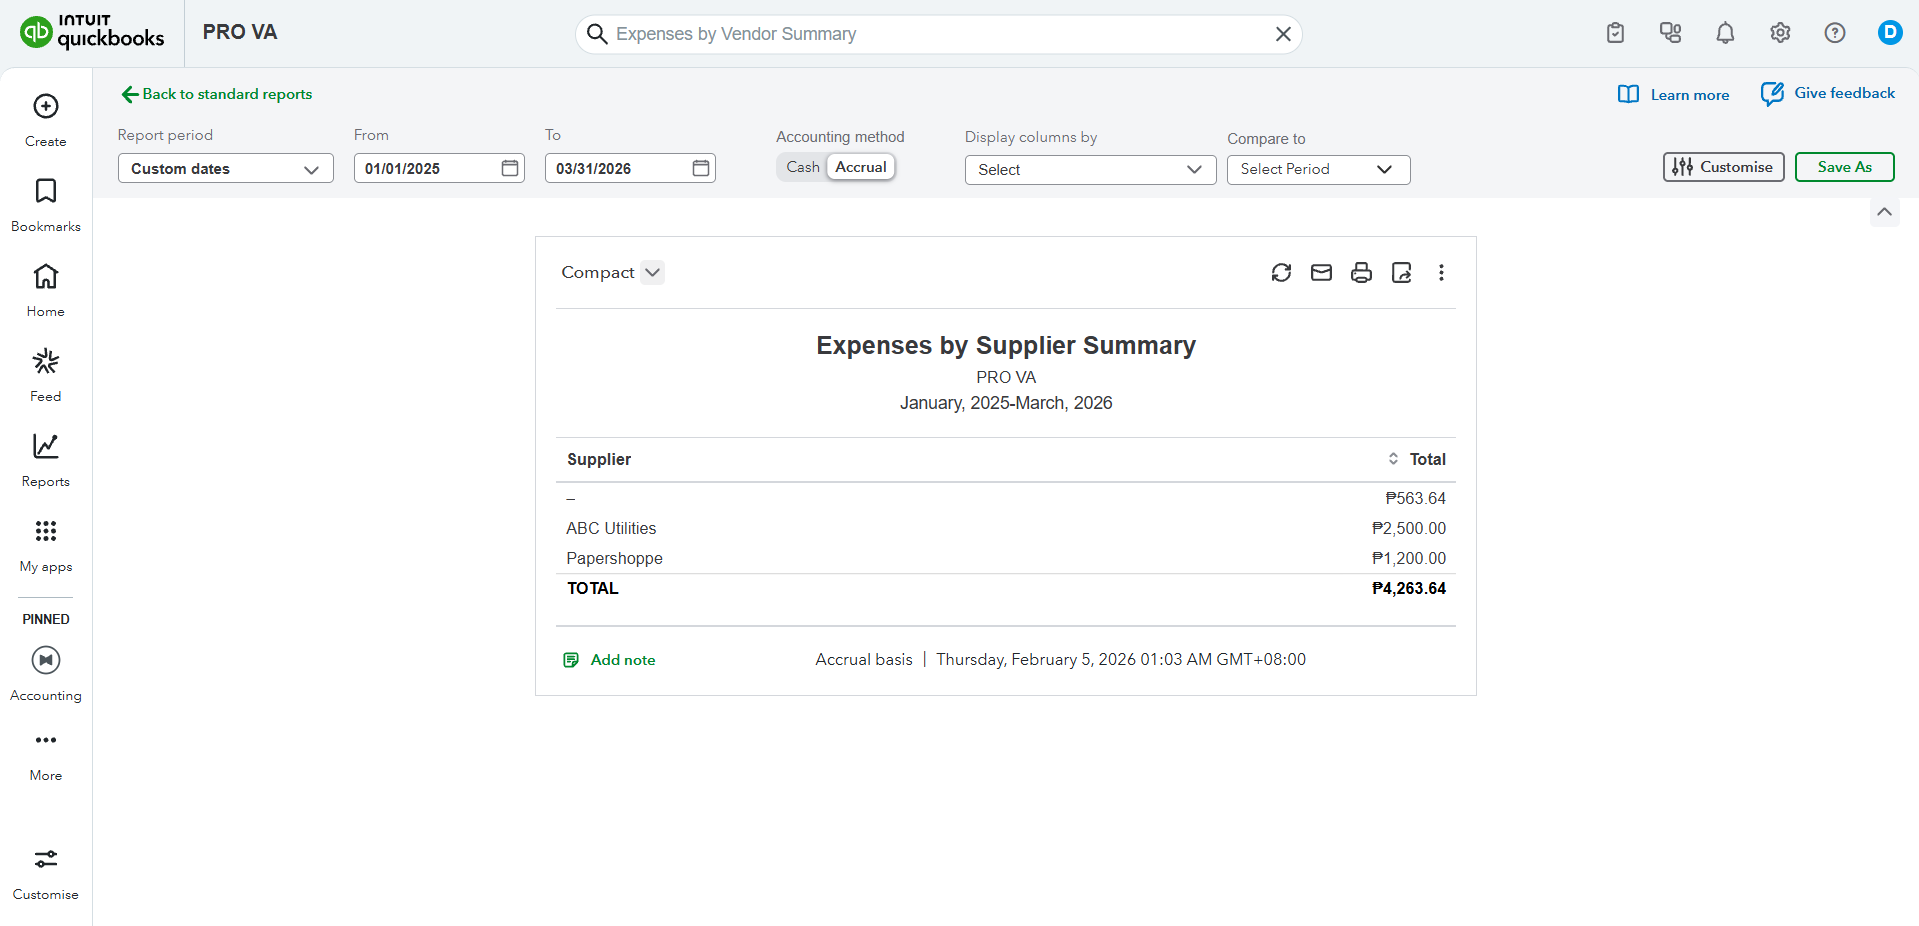
Task: Toggle sort order on the Total column
Action: (x=1393, y=459)
